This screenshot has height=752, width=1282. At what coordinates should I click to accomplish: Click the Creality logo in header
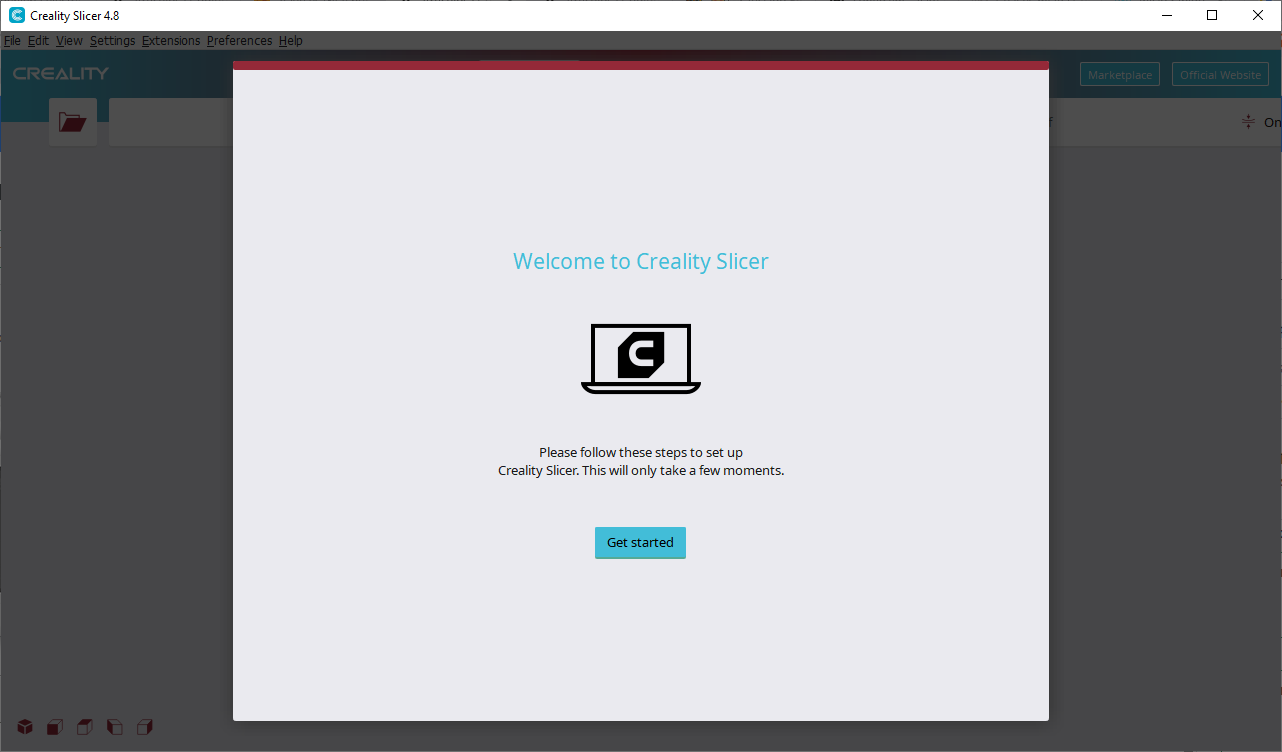(x=61, y=74)
